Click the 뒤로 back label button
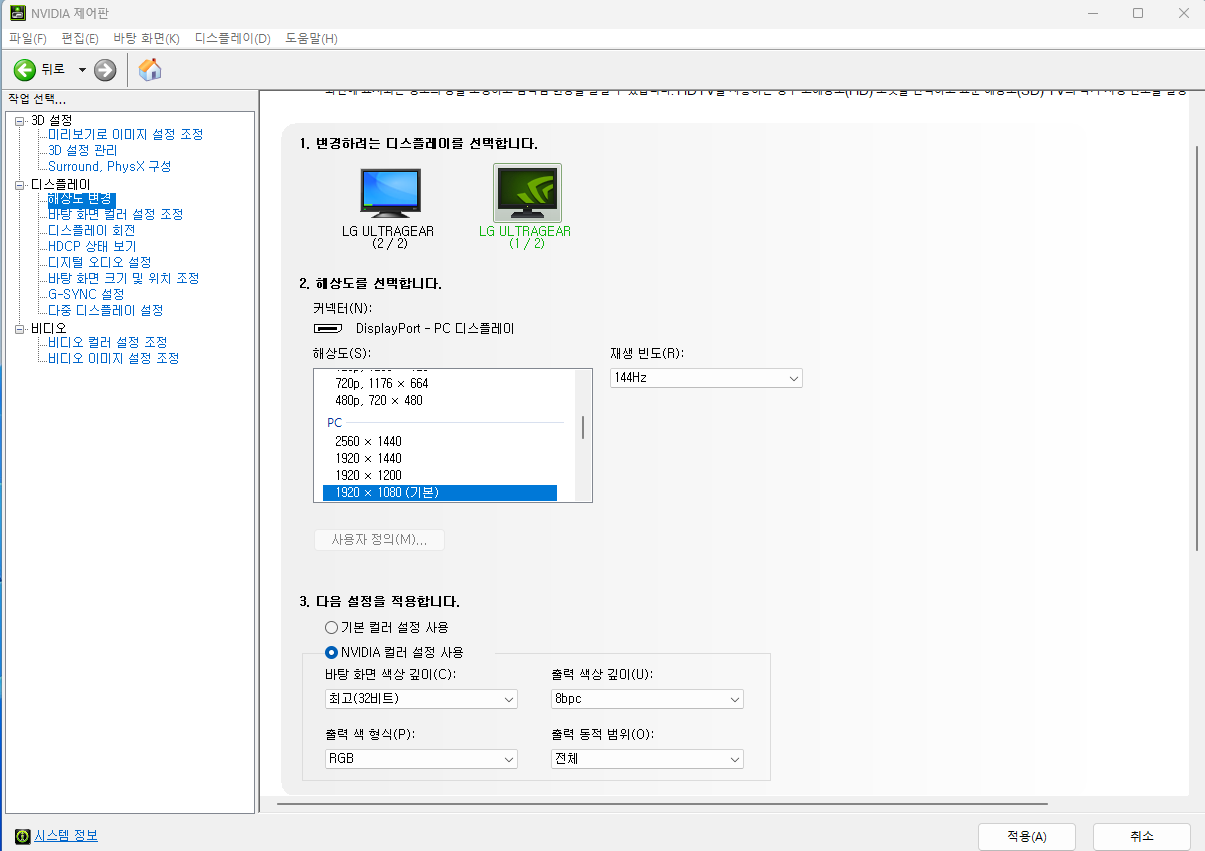The width and height of the screenshot is (1205, 851). click(x=53, y=69)
